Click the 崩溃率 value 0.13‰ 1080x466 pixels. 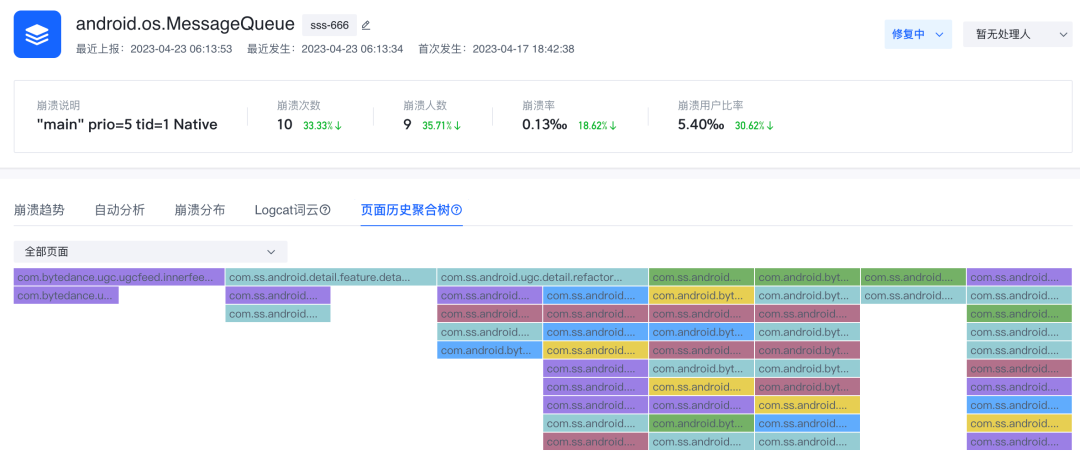pos(544,125)
